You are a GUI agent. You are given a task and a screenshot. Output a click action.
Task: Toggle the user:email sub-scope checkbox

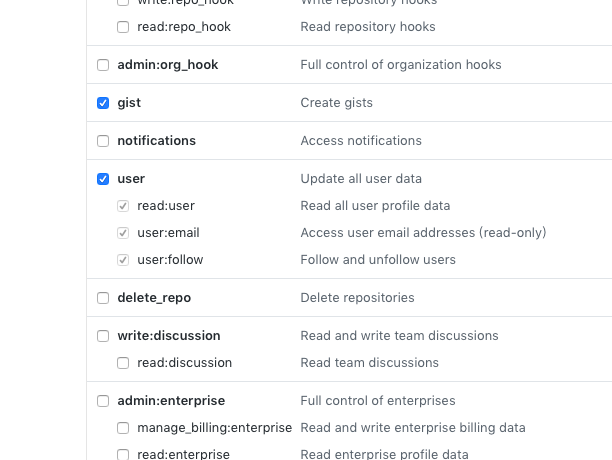pos(123,233)
